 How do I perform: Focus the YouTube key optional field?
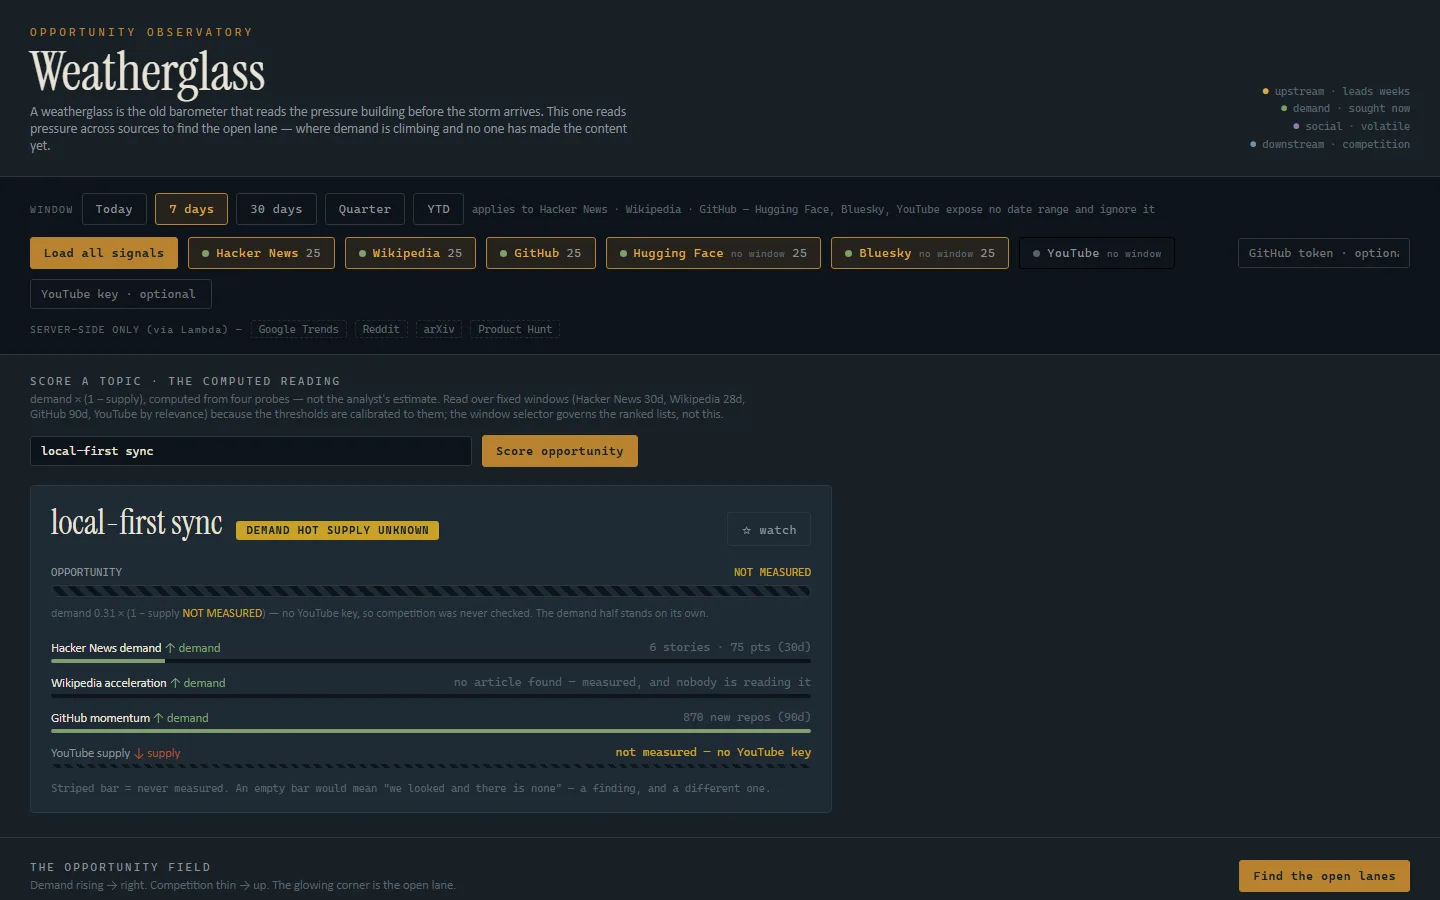121,294
